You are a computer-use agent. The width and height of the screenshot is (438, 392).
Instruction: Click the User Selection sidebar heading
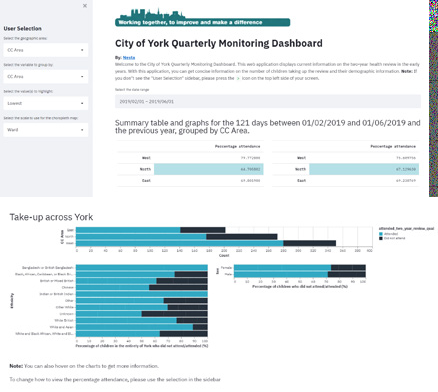coord(23,29)
